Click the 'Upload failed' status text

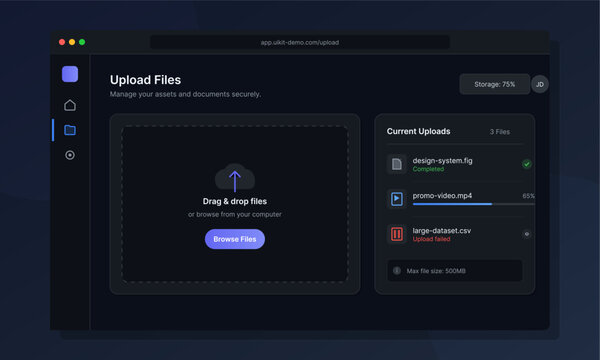pos(431,239)
